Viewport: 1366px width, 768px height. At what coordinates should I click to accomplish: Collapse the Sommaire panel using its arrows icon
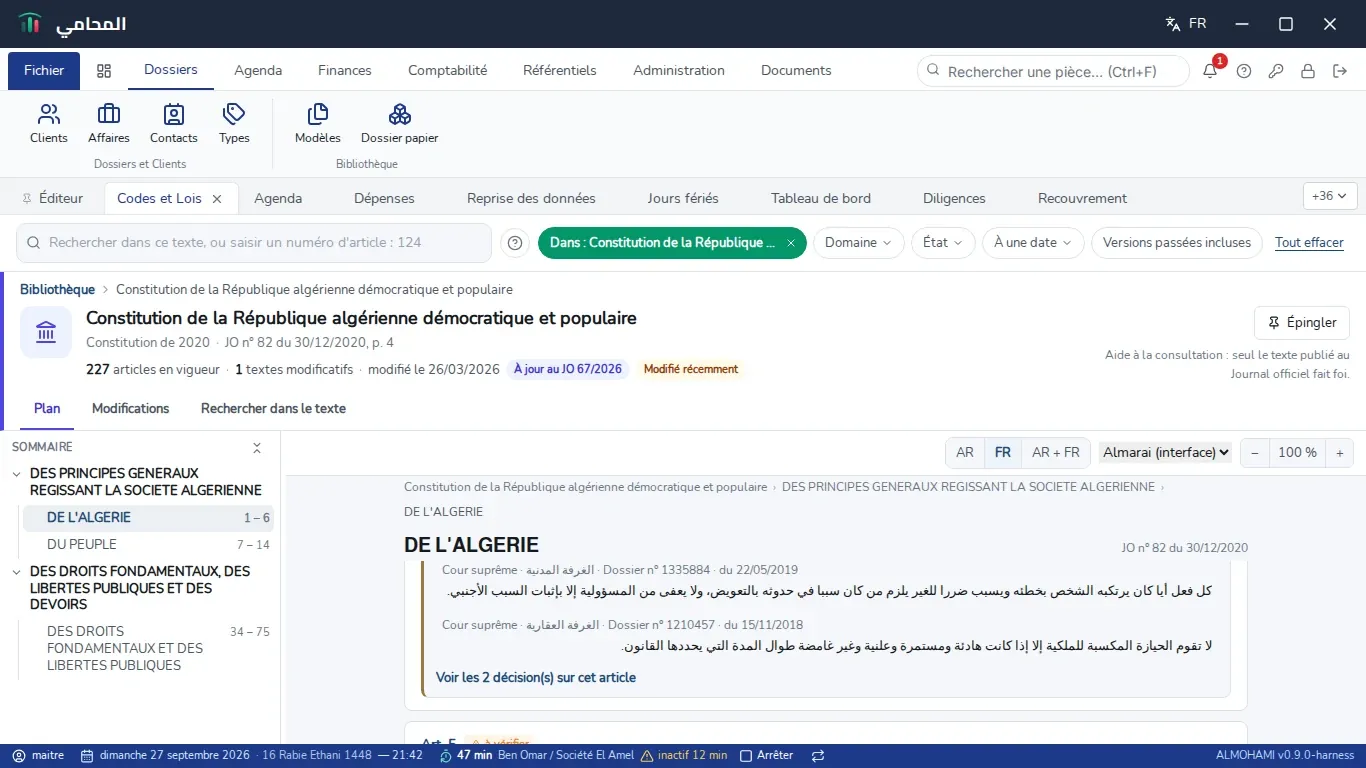click(x=257, y=448)
